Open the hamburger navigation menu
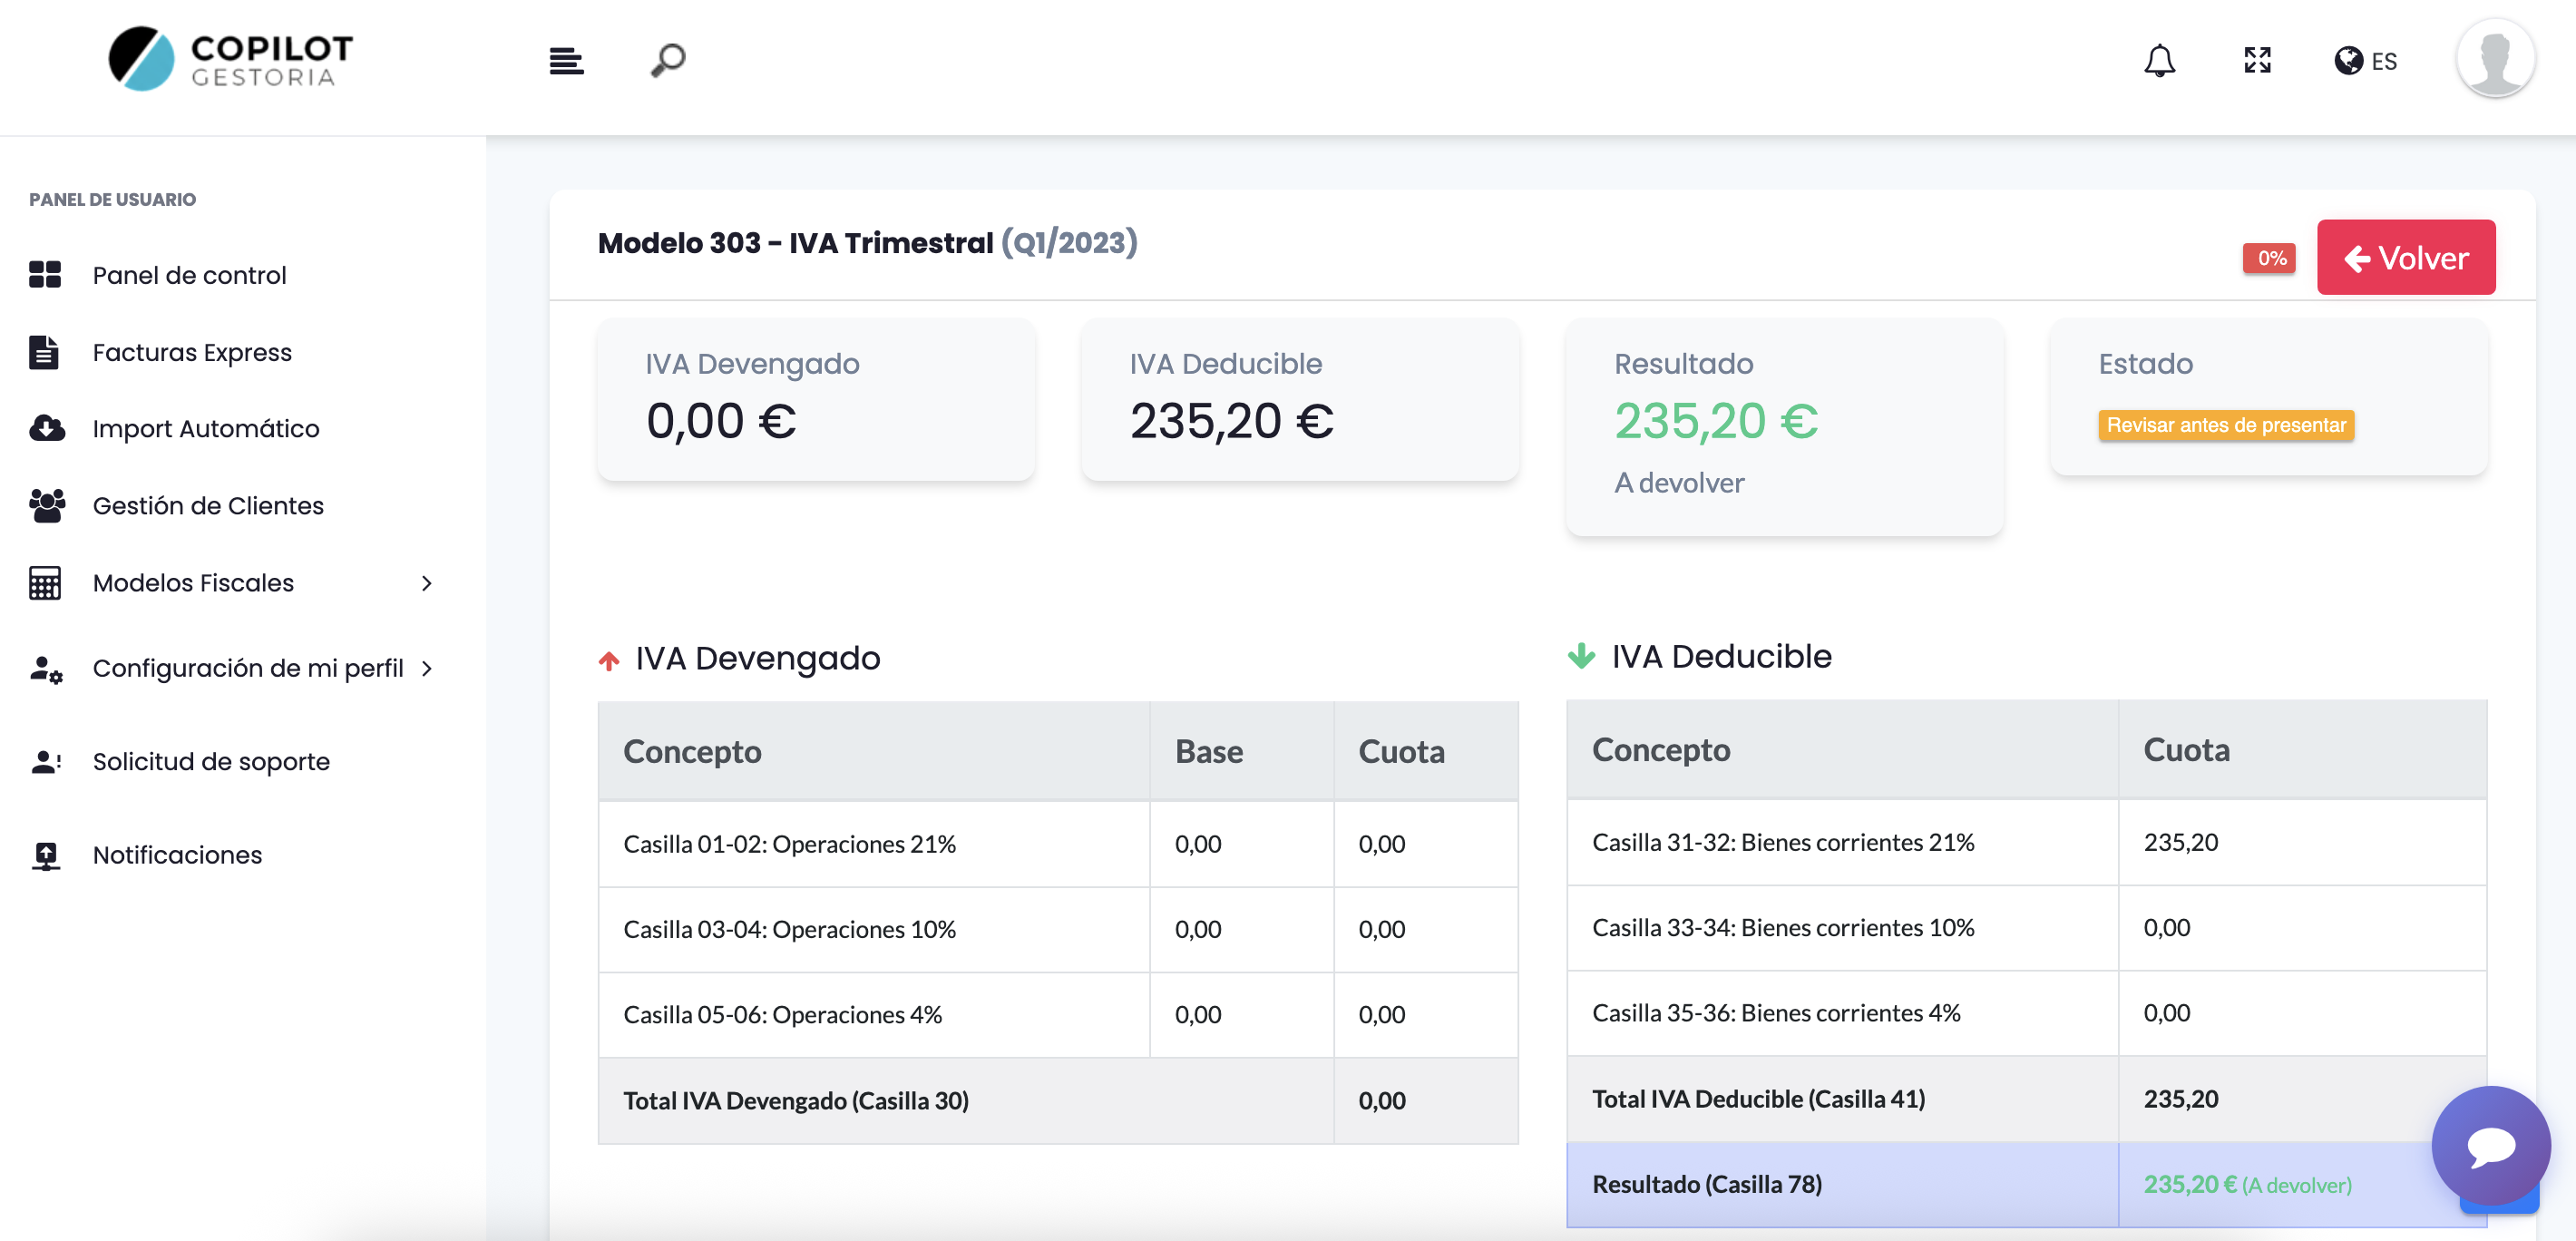Screen dimensions: 2576x1241 pyautogui.click(x=566, y=60)
